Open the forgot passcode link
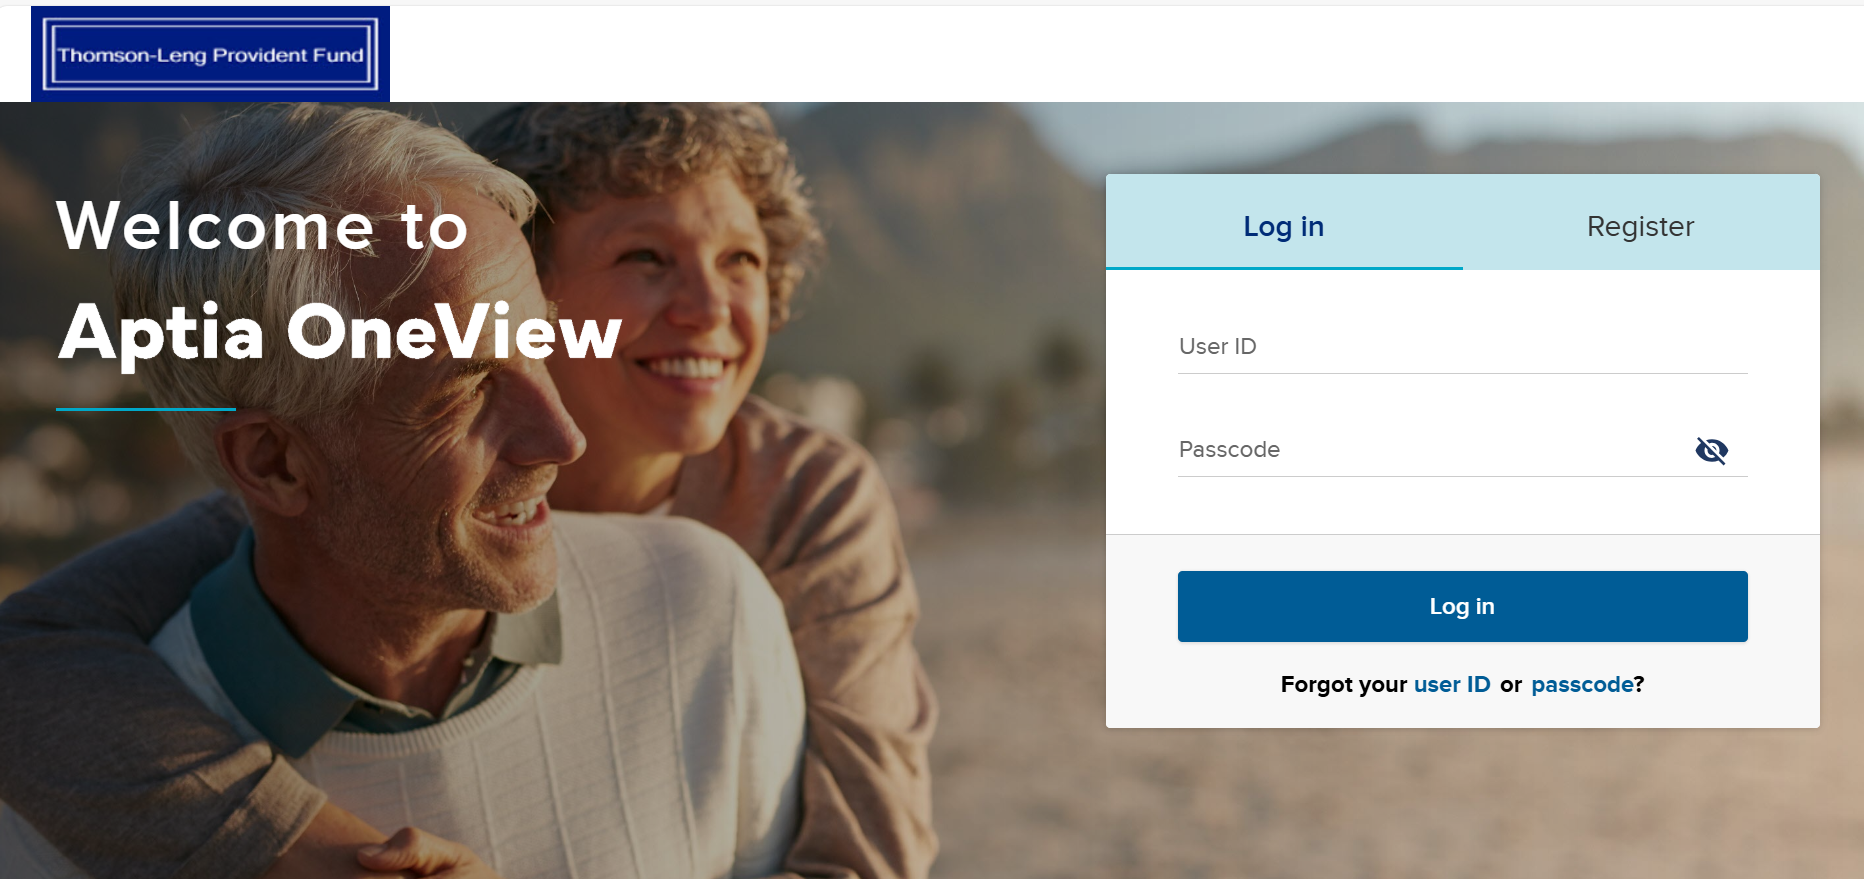 point(1582,685)
